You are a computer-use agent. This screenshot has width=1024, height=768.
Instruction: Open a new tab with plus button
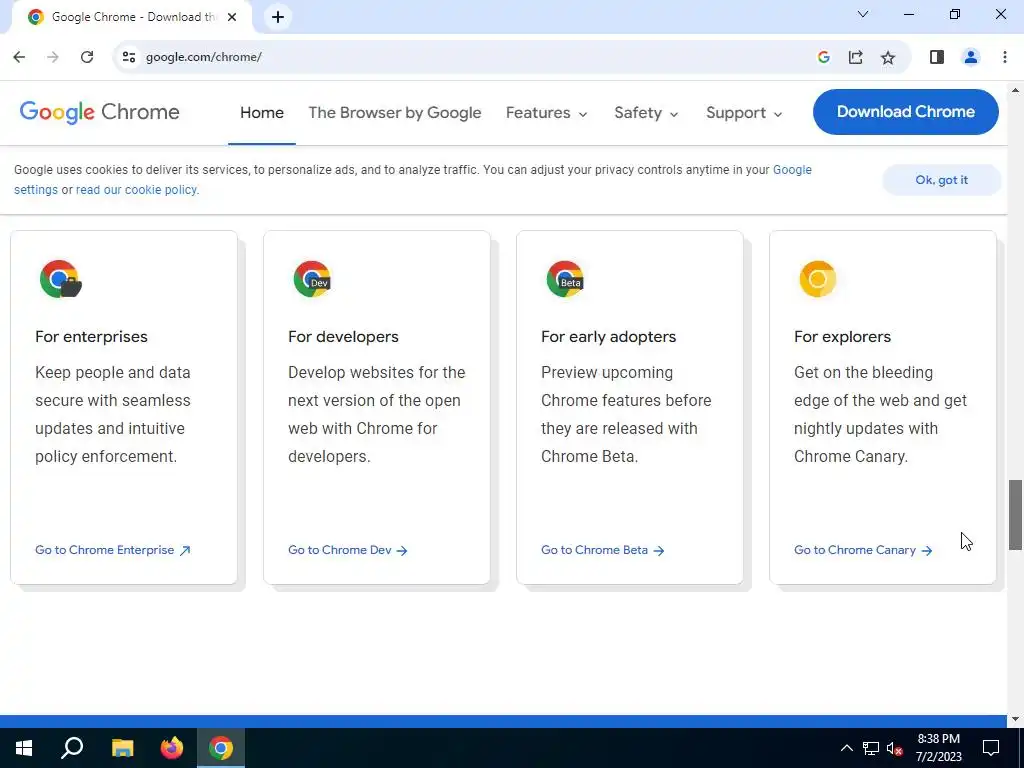coord(278,17)
